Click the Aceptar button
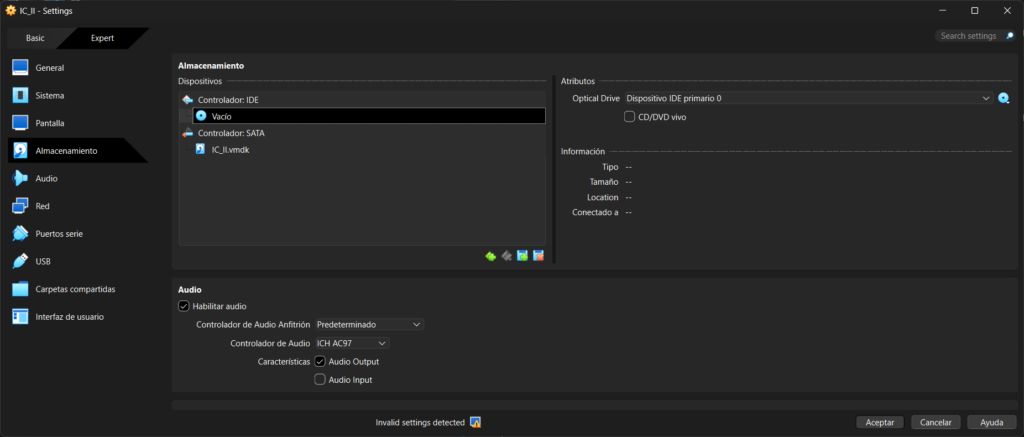The image size is (1024, 437). pyautogui.click(x=880, y=422)
